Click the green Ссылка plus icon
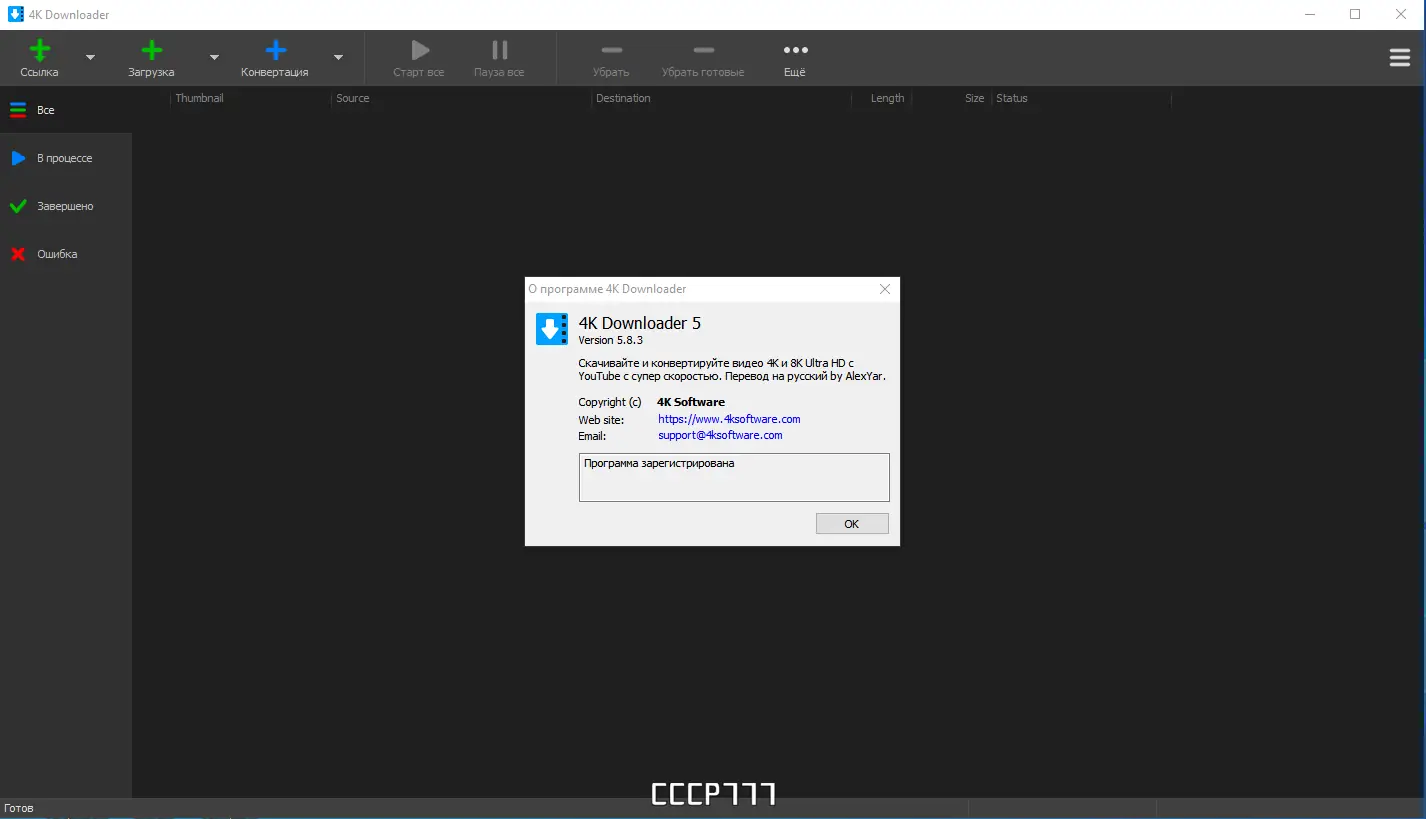The image size is (1426, 819). tap(39, 50)
